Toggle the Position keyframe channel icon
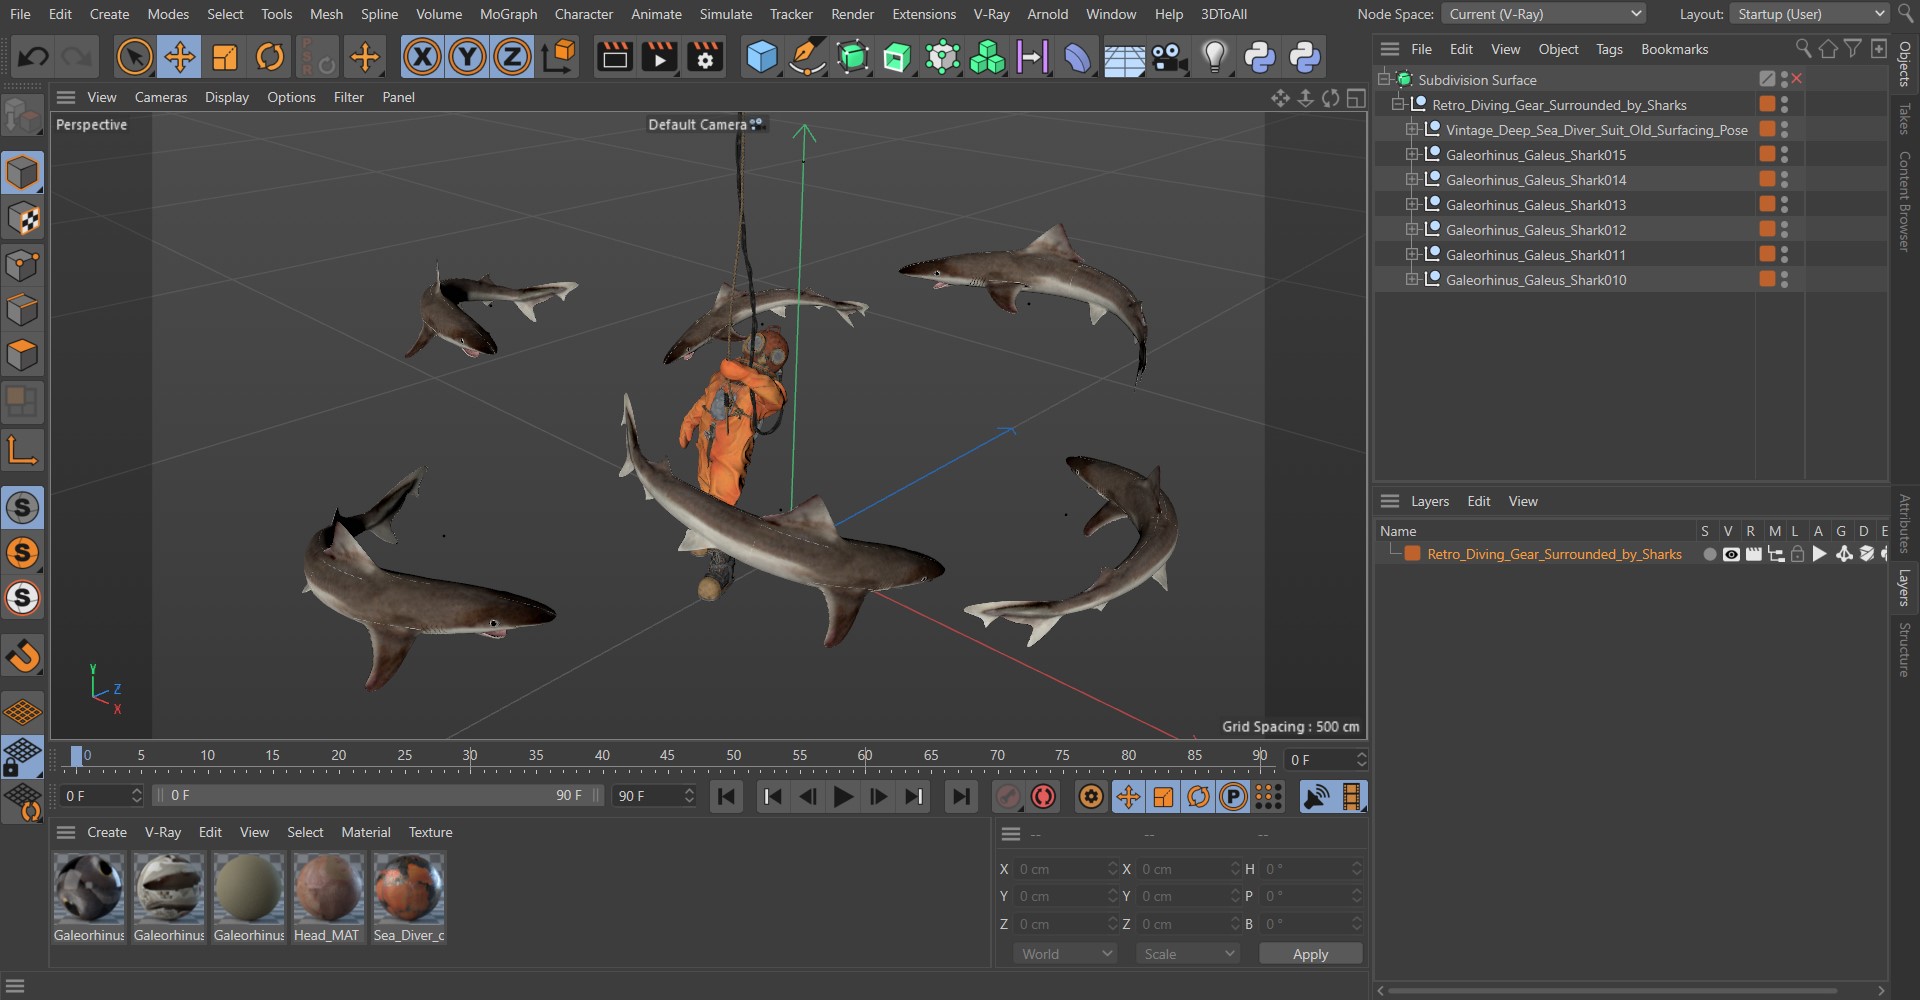The height and width of the screenshot is (1000, 1920). [x=1128, y=797]
